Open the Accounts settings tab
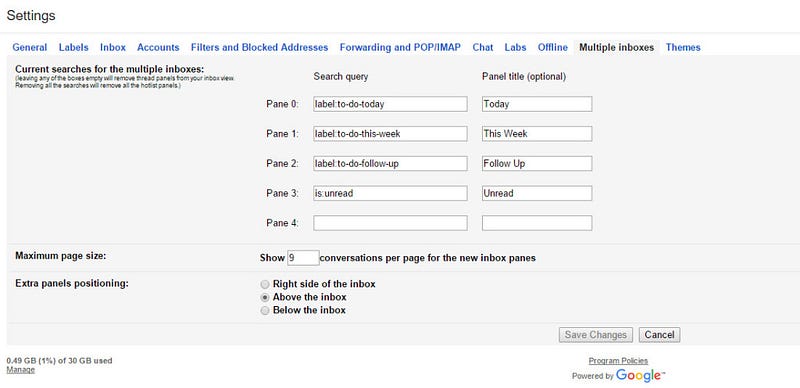Image resolution: width=800 pixels, height=388 pixels. point(158,47)
